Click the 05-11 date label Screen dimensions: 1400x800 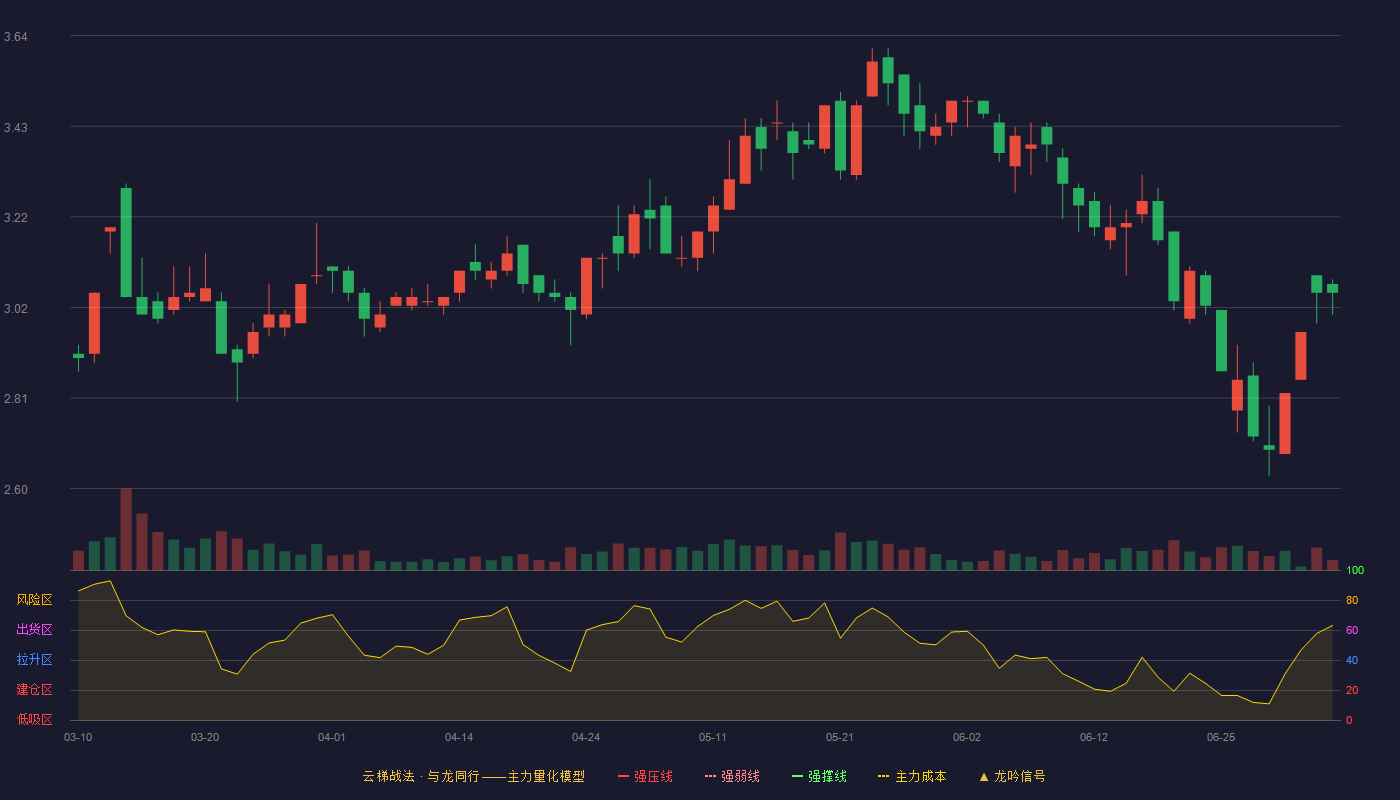pos(713,737)
